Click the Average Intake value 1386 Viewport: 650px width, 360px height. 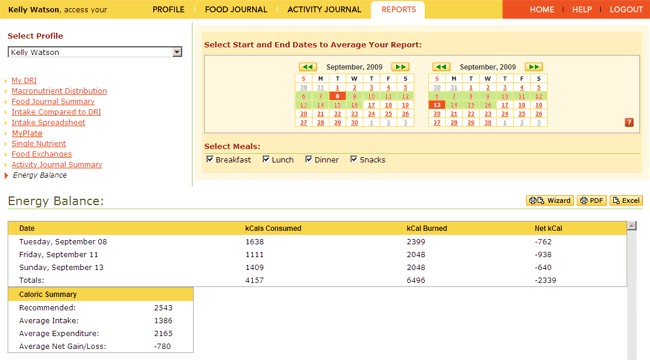[163, 321]
